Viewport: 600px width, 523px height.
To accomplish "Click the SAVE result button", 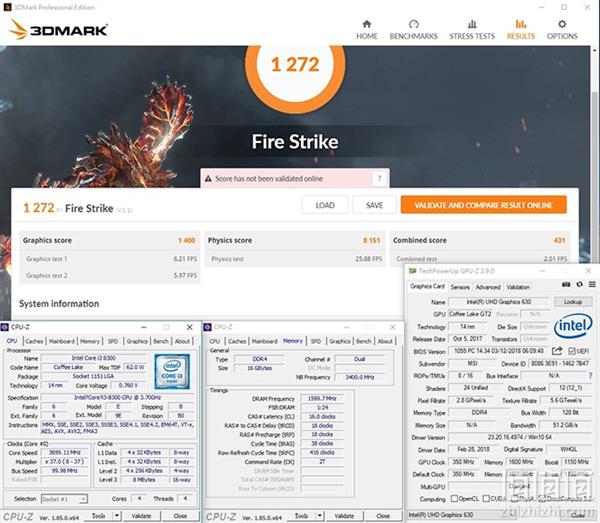I will [x=374, y=204].
